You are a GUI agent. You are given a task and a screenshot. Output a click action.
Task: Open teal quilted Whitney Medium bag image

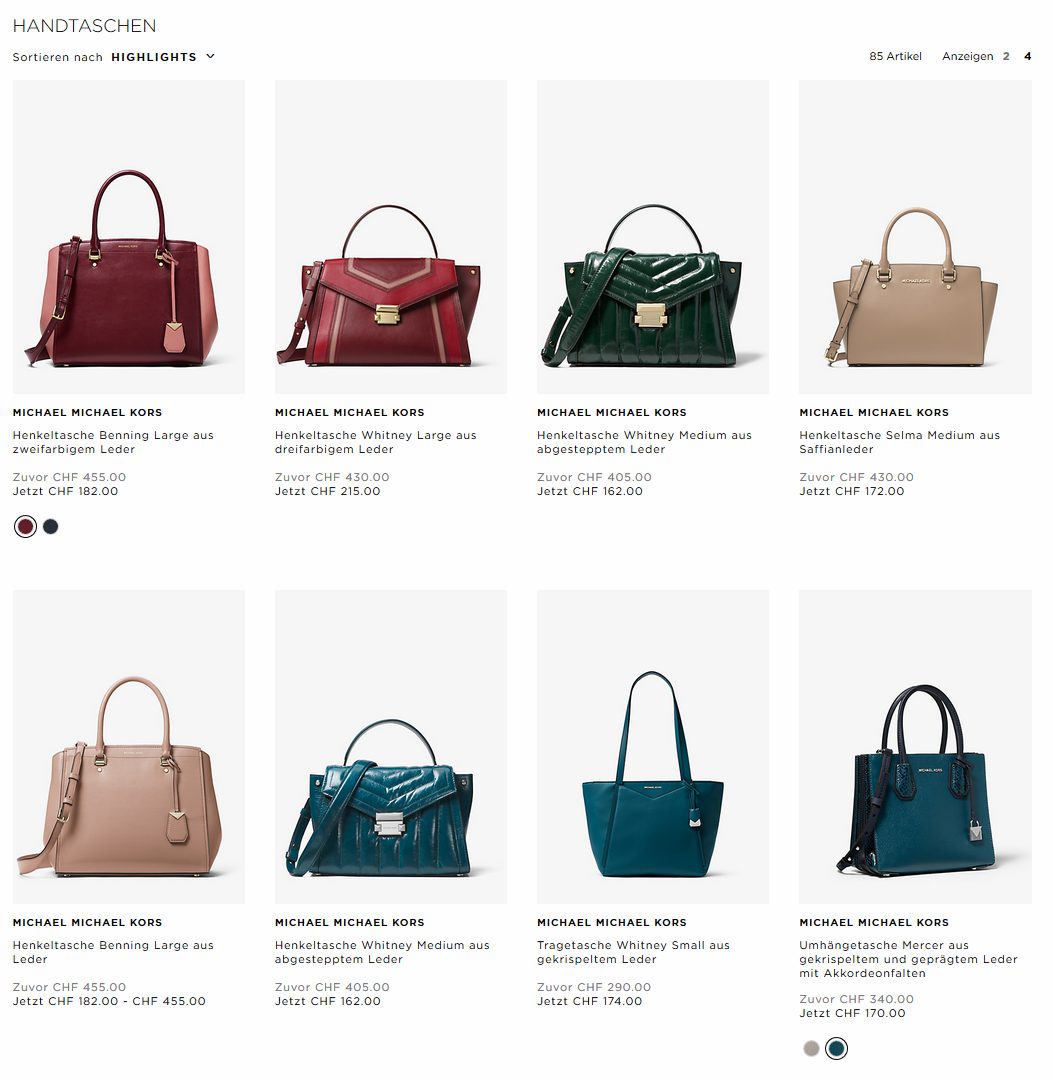[390, 747]
